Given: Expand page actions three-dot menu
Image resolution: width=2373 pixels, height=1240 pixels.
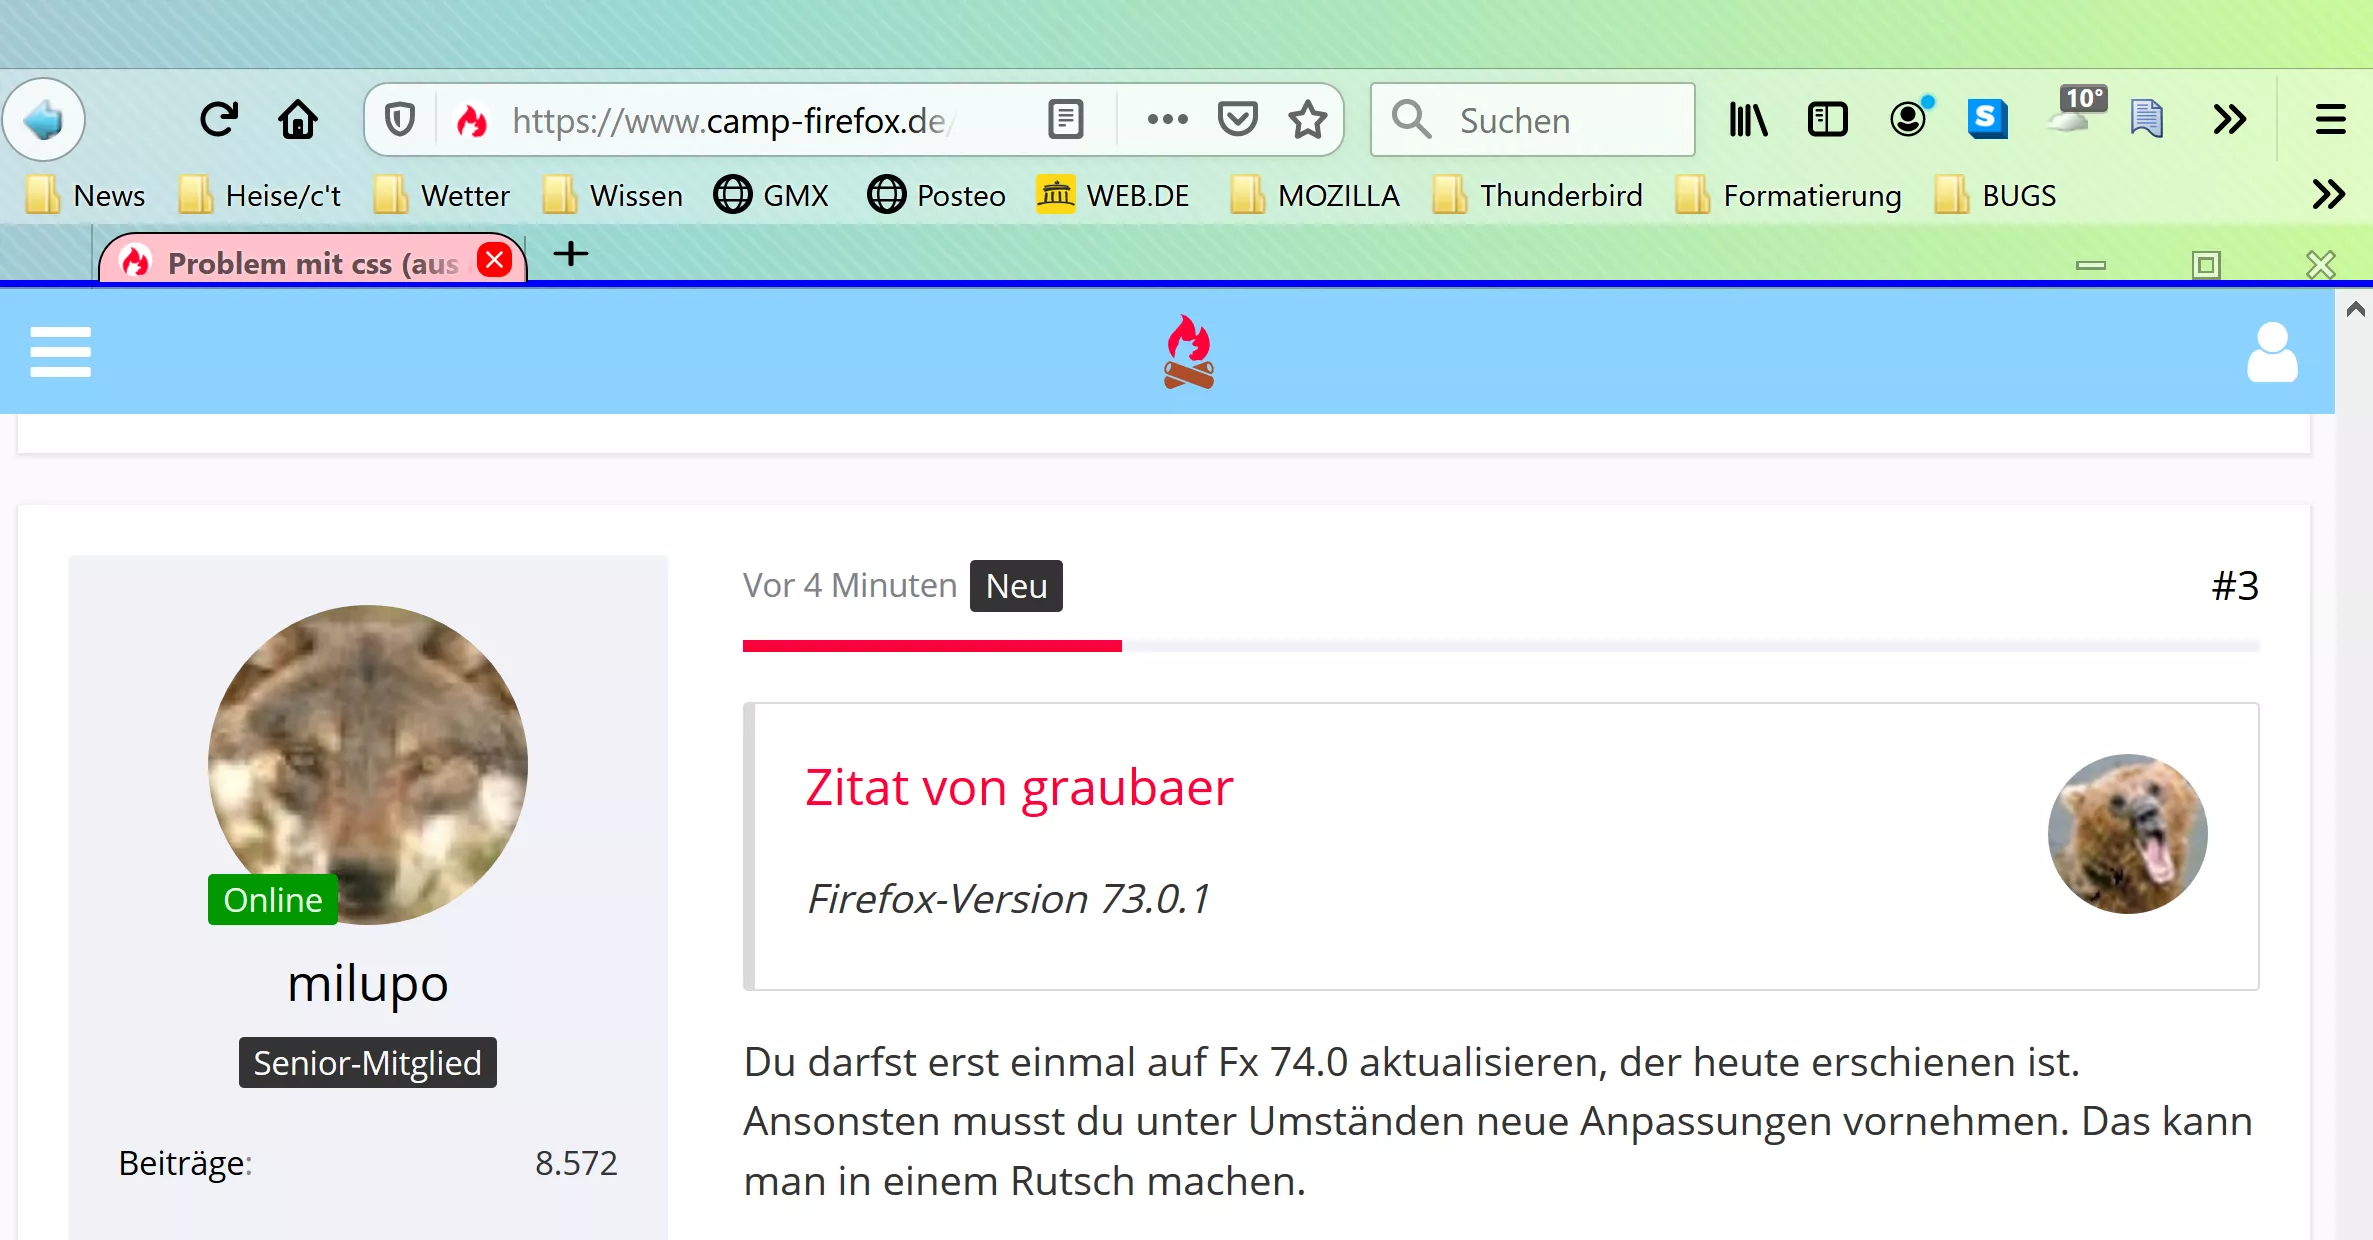Looking at the screenshot, I should click(1167, 120).
